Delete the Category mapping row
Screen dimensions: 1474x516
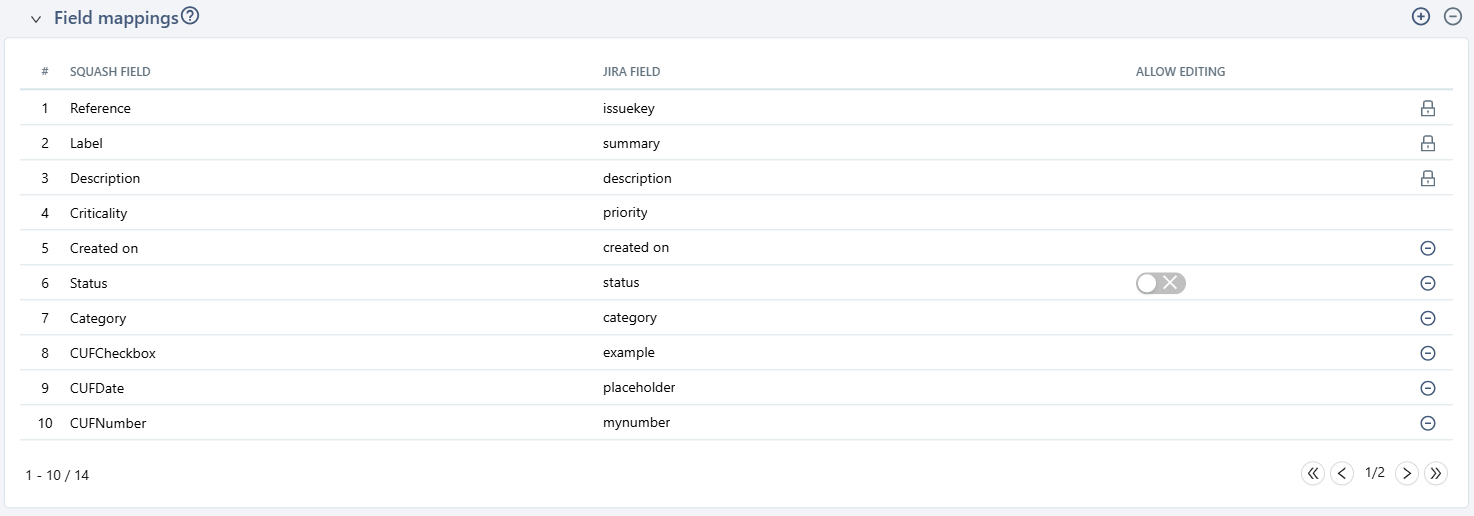click(1428, 318)
